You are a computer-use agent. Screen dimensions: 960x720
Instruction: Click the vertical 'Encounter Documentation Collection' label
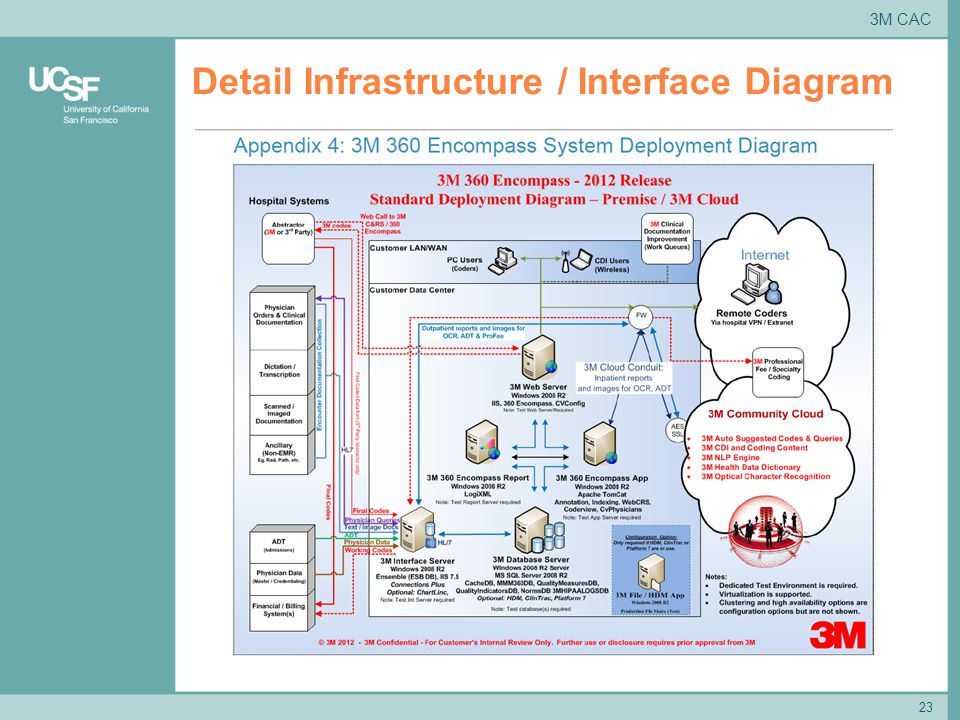coord(320,375)
